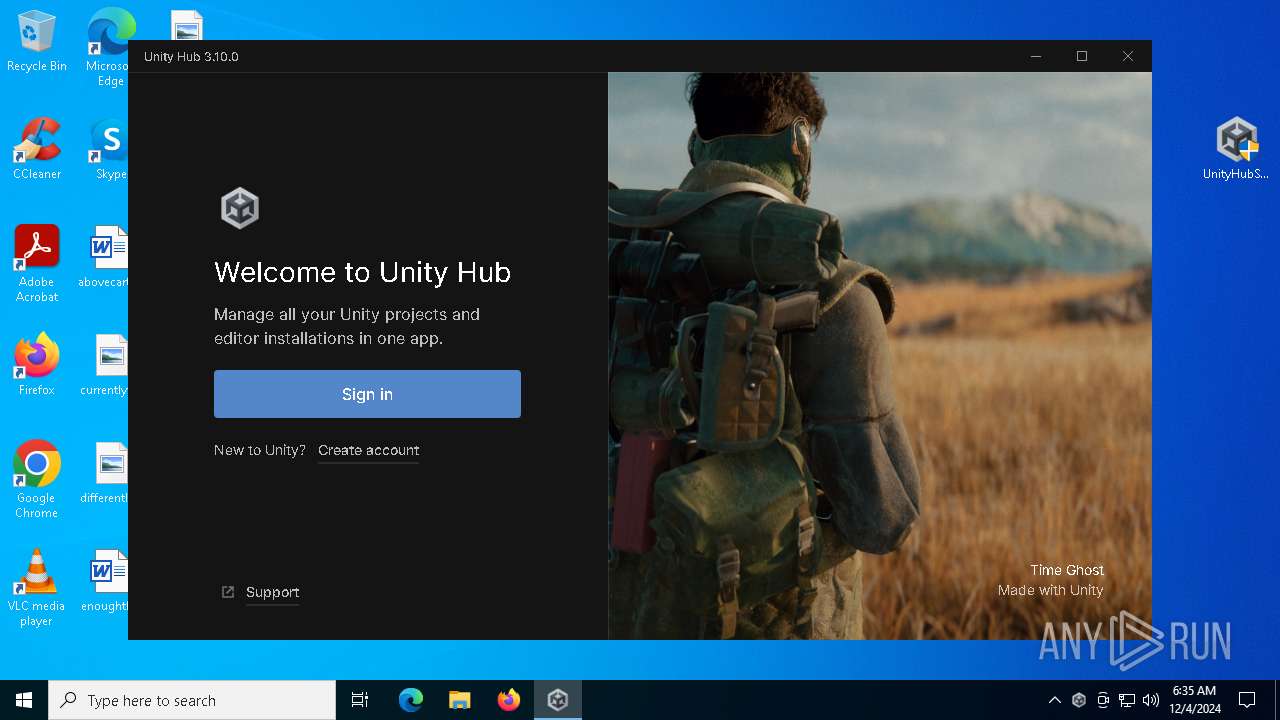Screen dimensions: 1280x720
Task: Click the Unity Hub 3.10.0 title text
Action: pyautogui.click(x=191, y=56)
